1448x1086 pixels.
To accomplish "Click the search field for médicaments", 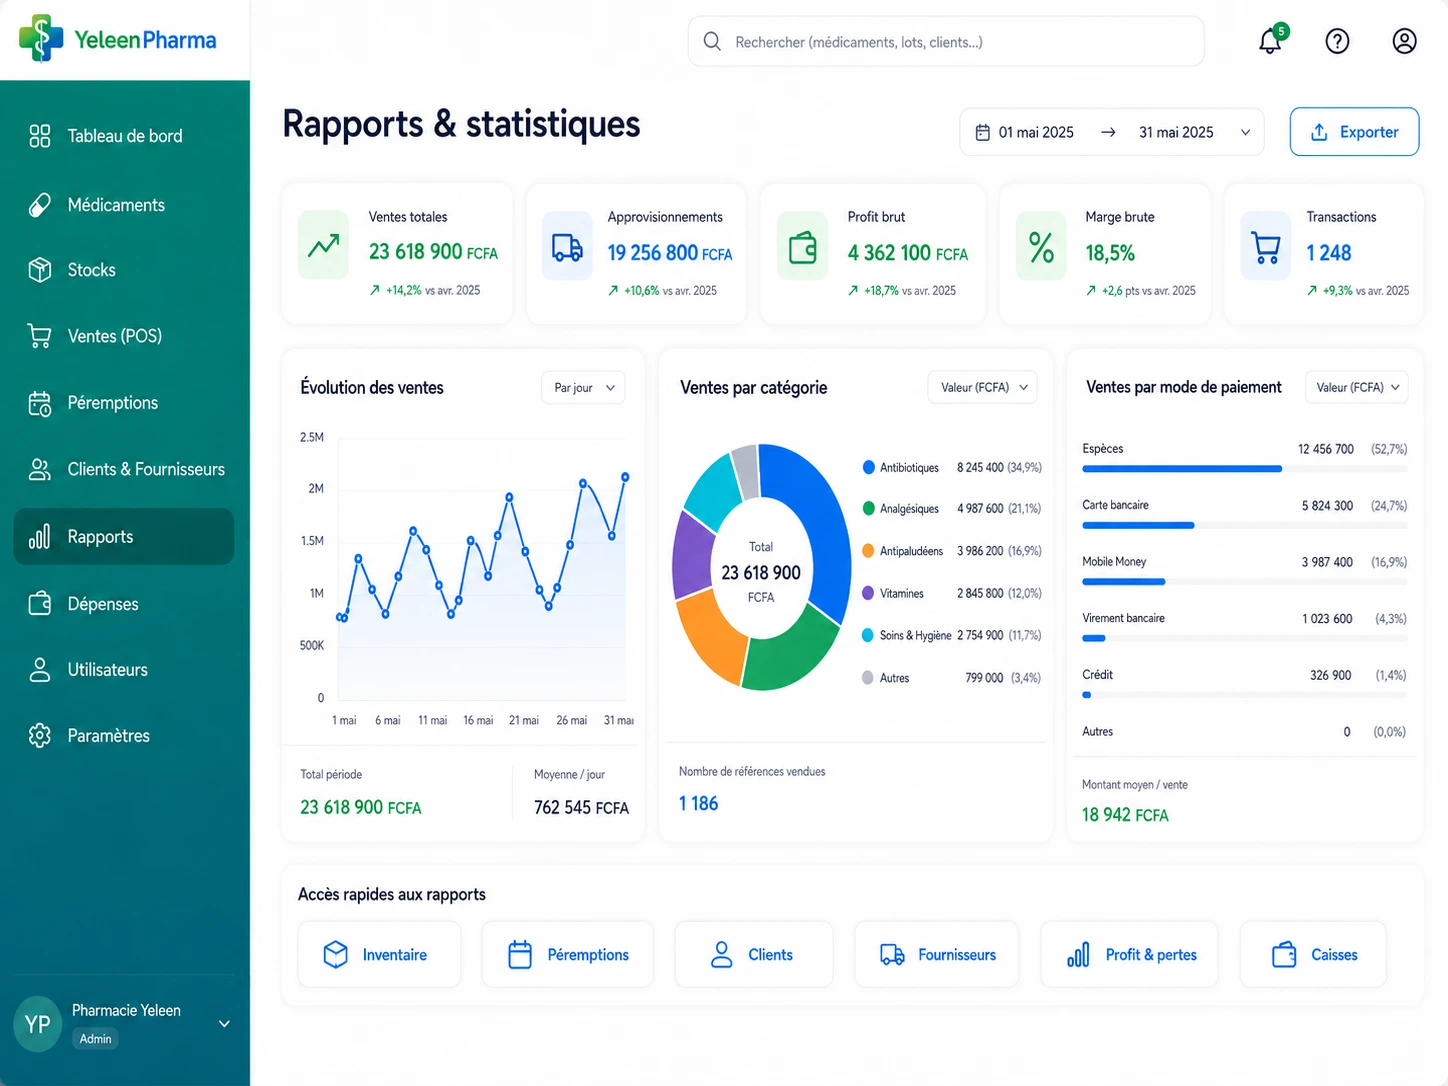I will (946, 41).
